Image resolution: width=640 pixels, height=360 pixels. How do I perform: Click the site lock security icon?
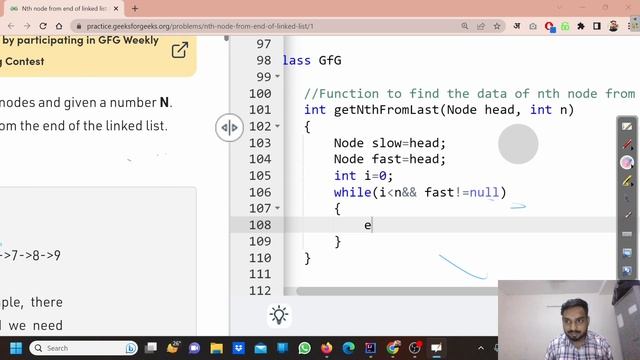point(79,26)
